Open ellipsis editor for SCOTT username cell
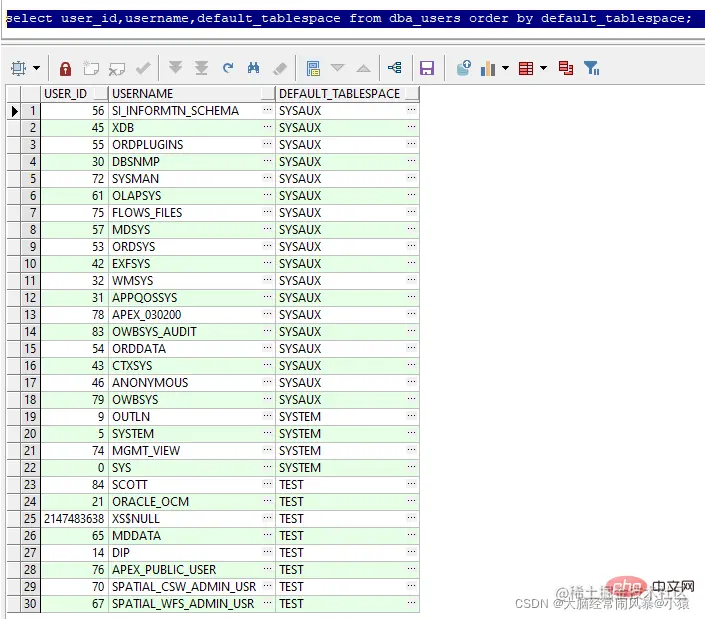705x619 pixels. pyautogui.click(x=267, y=484)
